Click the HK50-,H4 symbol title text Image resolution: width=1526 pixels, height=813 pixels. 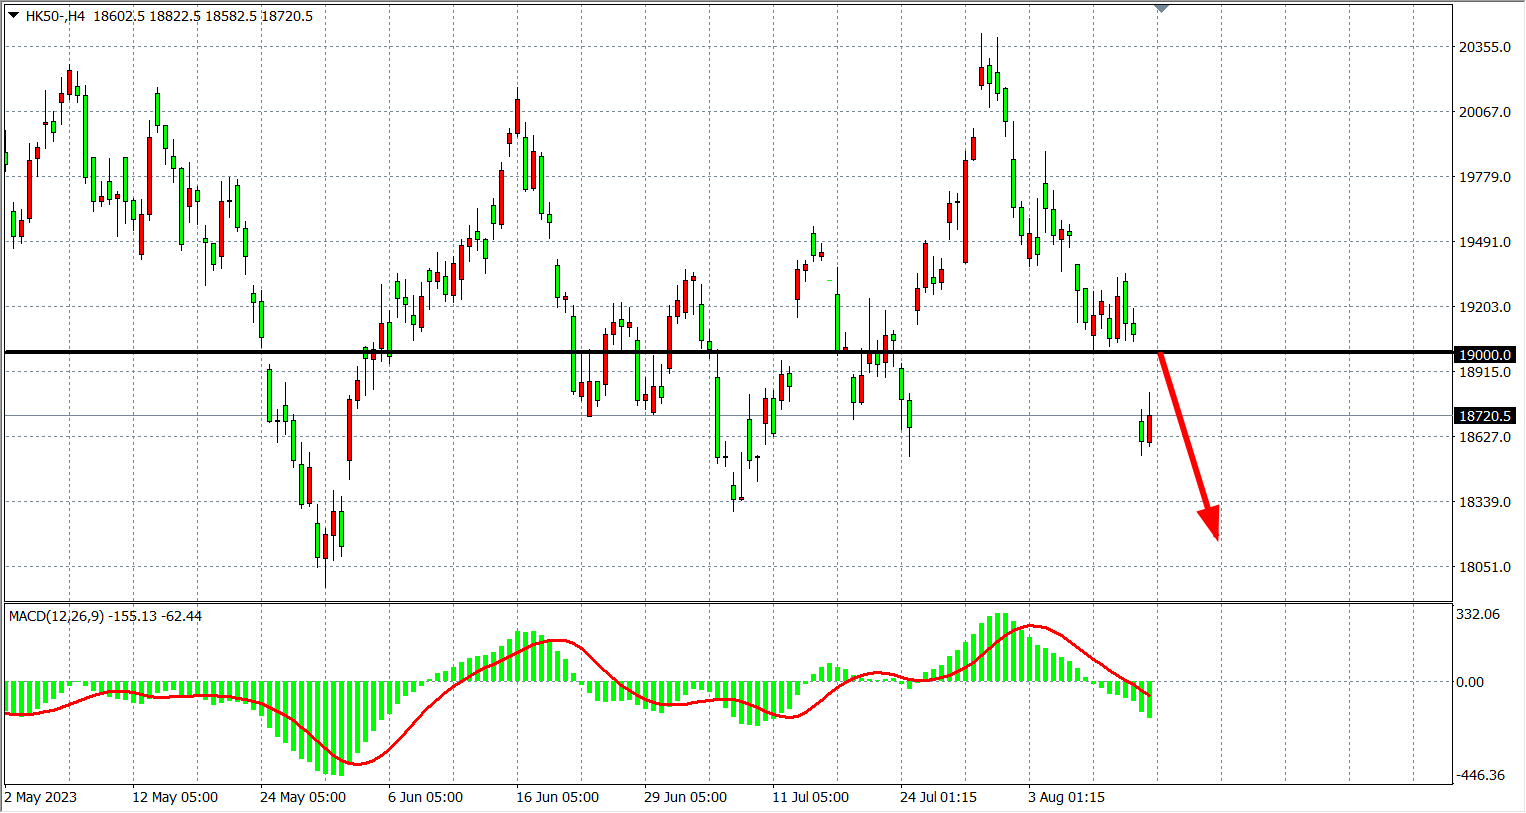[55, 16]
